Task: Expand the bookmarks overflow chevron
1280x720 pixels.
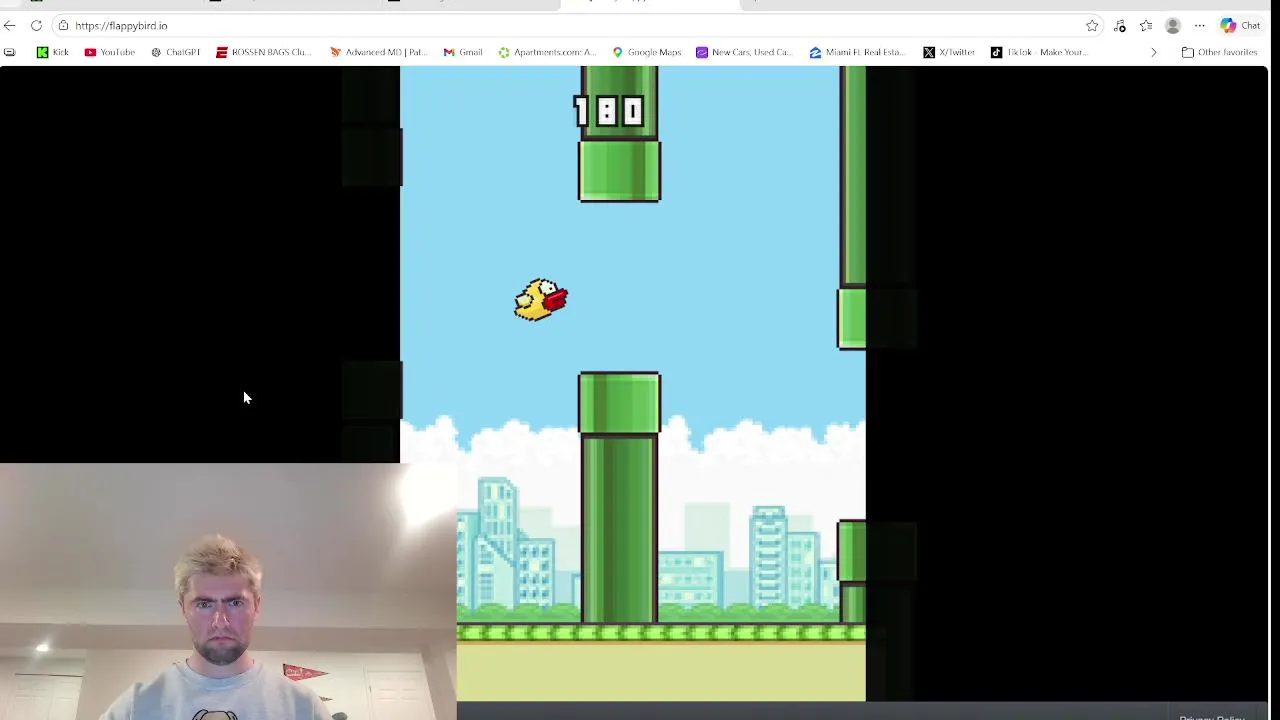Action: 1154,52
